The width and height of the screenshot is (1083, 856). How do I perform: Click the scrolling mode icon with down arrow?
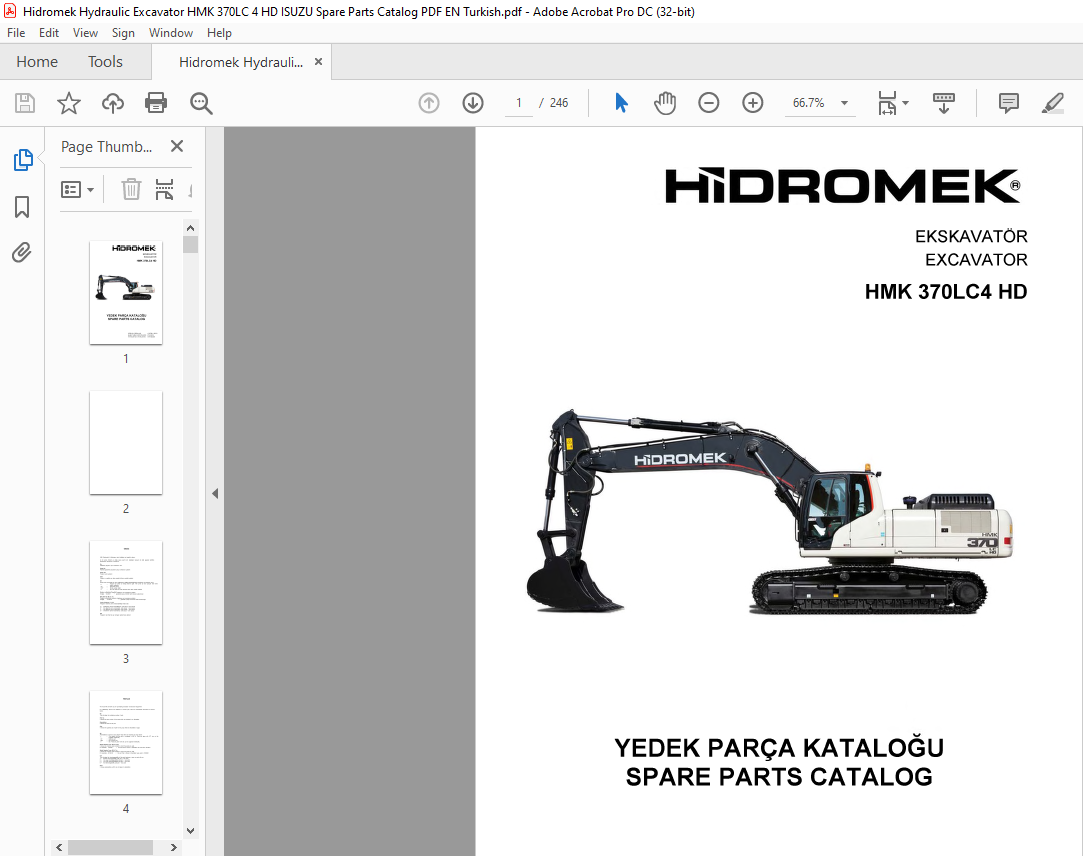(943, 103)
